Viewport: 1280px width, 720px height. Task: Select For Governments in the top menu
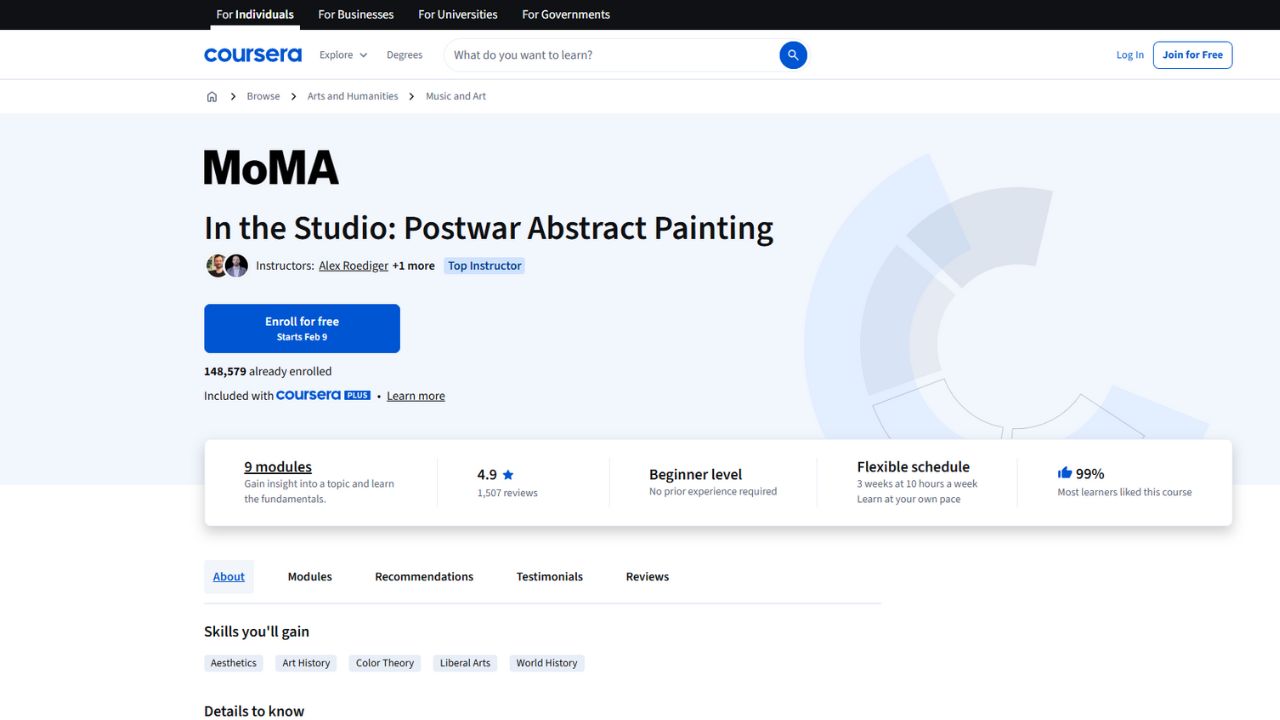[565, 14]
